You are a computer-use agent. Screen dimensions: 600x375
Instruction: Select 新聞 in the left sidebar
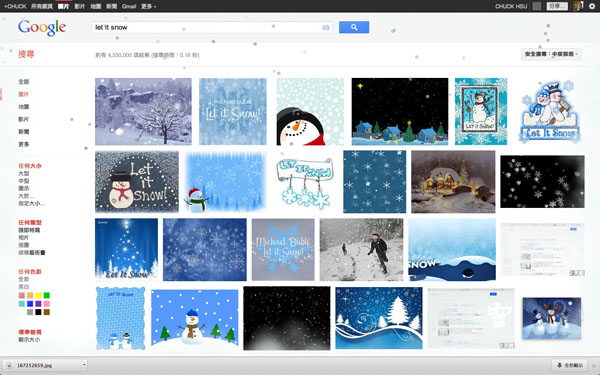24,132
